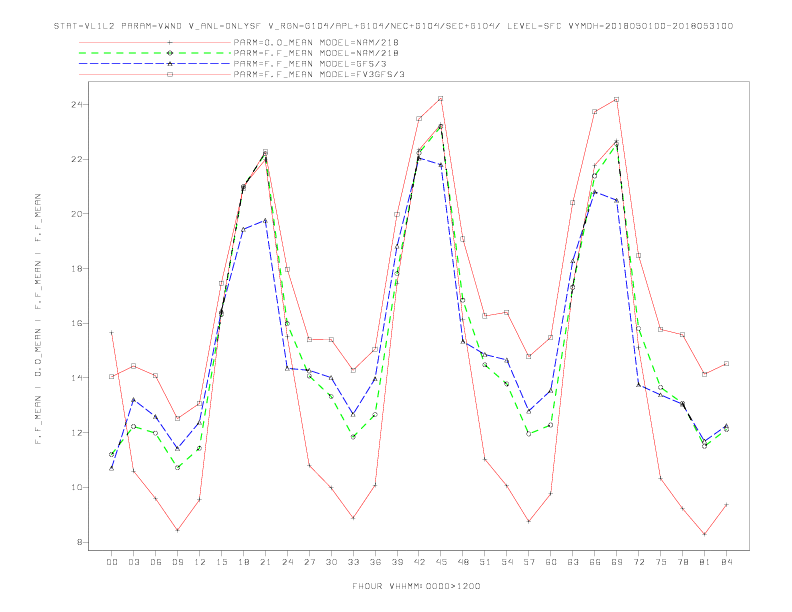This screenshot has width=792, height=612.
Task: Click x-axis tick label 75
Action: (661, 562)
